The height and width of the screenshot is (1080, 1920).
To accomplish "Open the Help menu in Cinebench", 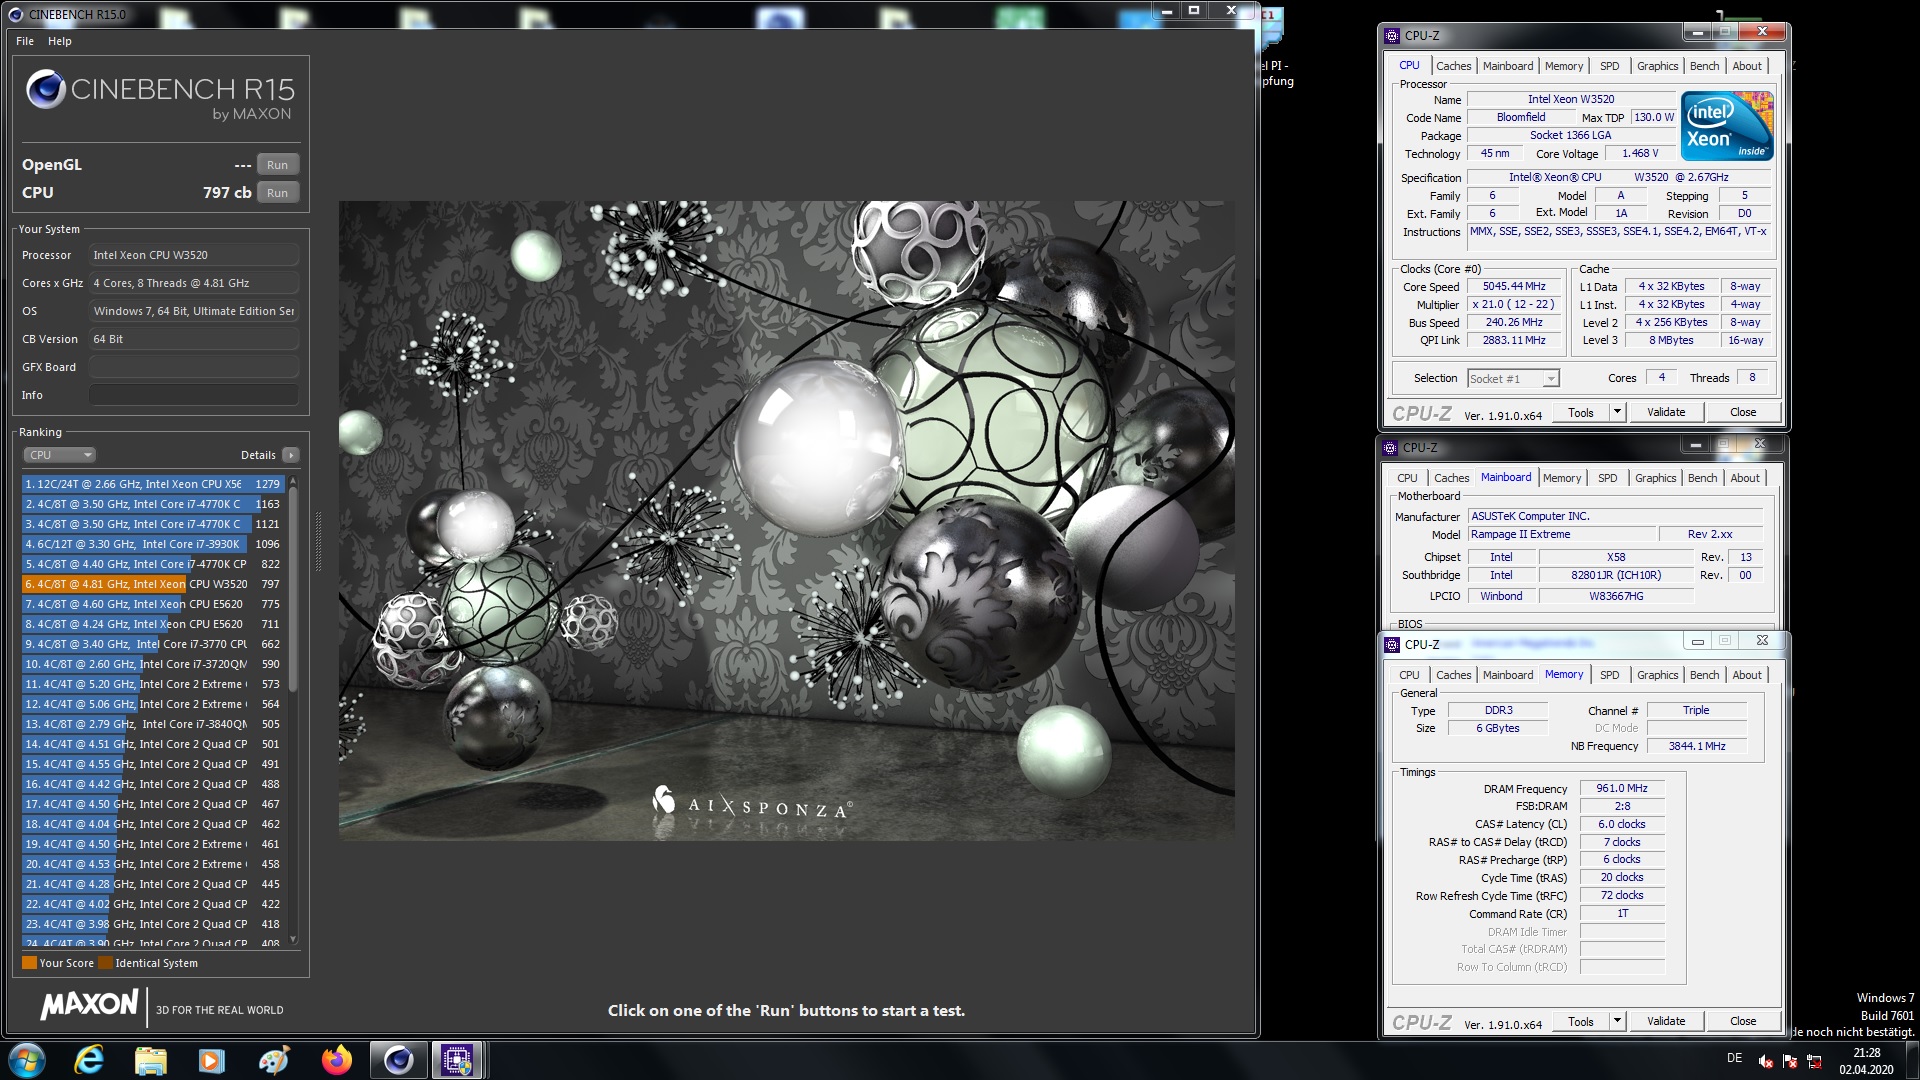I will 60,41.
